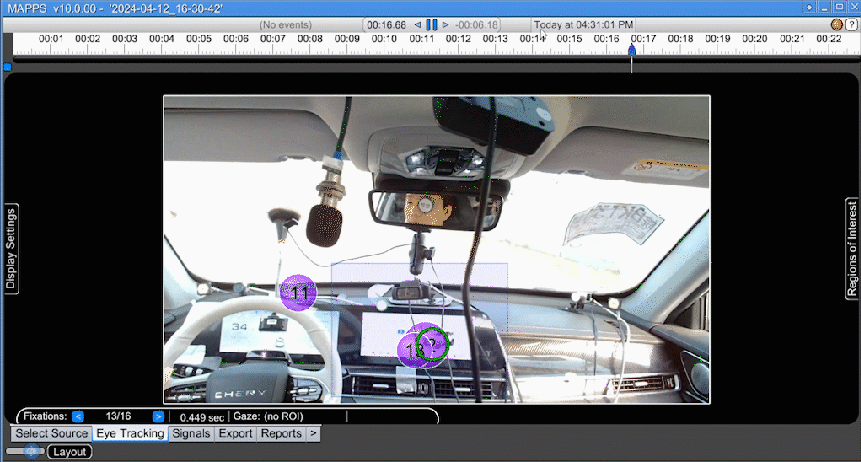Step forward one frame arrow

444,24
